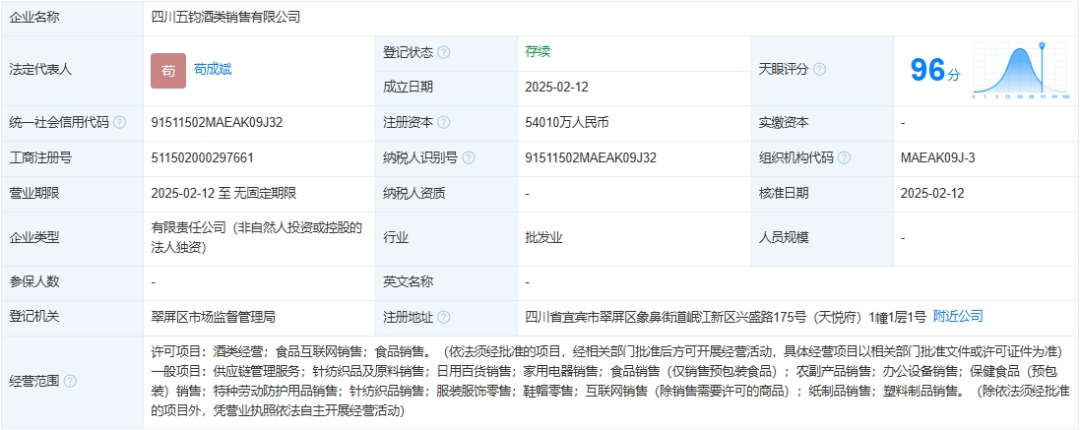The width and height of the screenshot is (1080, 430).
Task: Open legal representative 苟成斌 profile link
Action: (213, 69)
